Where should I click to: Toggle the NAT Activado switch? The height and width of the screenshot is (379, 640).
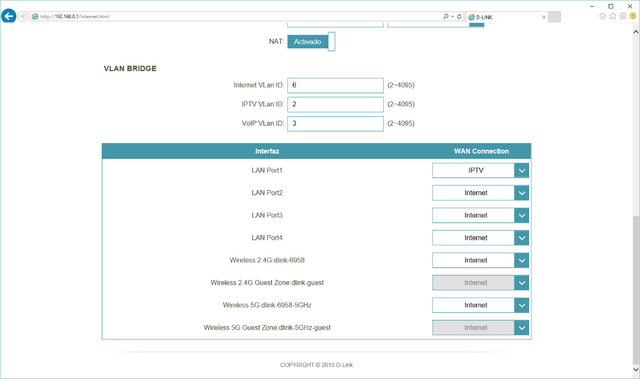(x=311, y=42)
